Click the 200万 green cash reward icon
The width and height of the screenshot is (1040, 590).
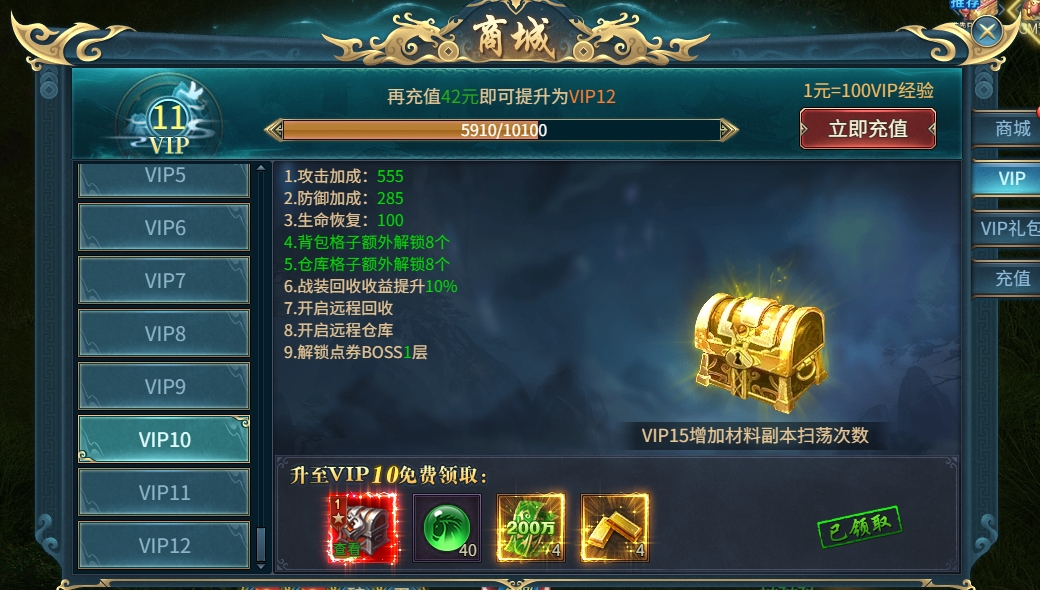click(531, 528)
